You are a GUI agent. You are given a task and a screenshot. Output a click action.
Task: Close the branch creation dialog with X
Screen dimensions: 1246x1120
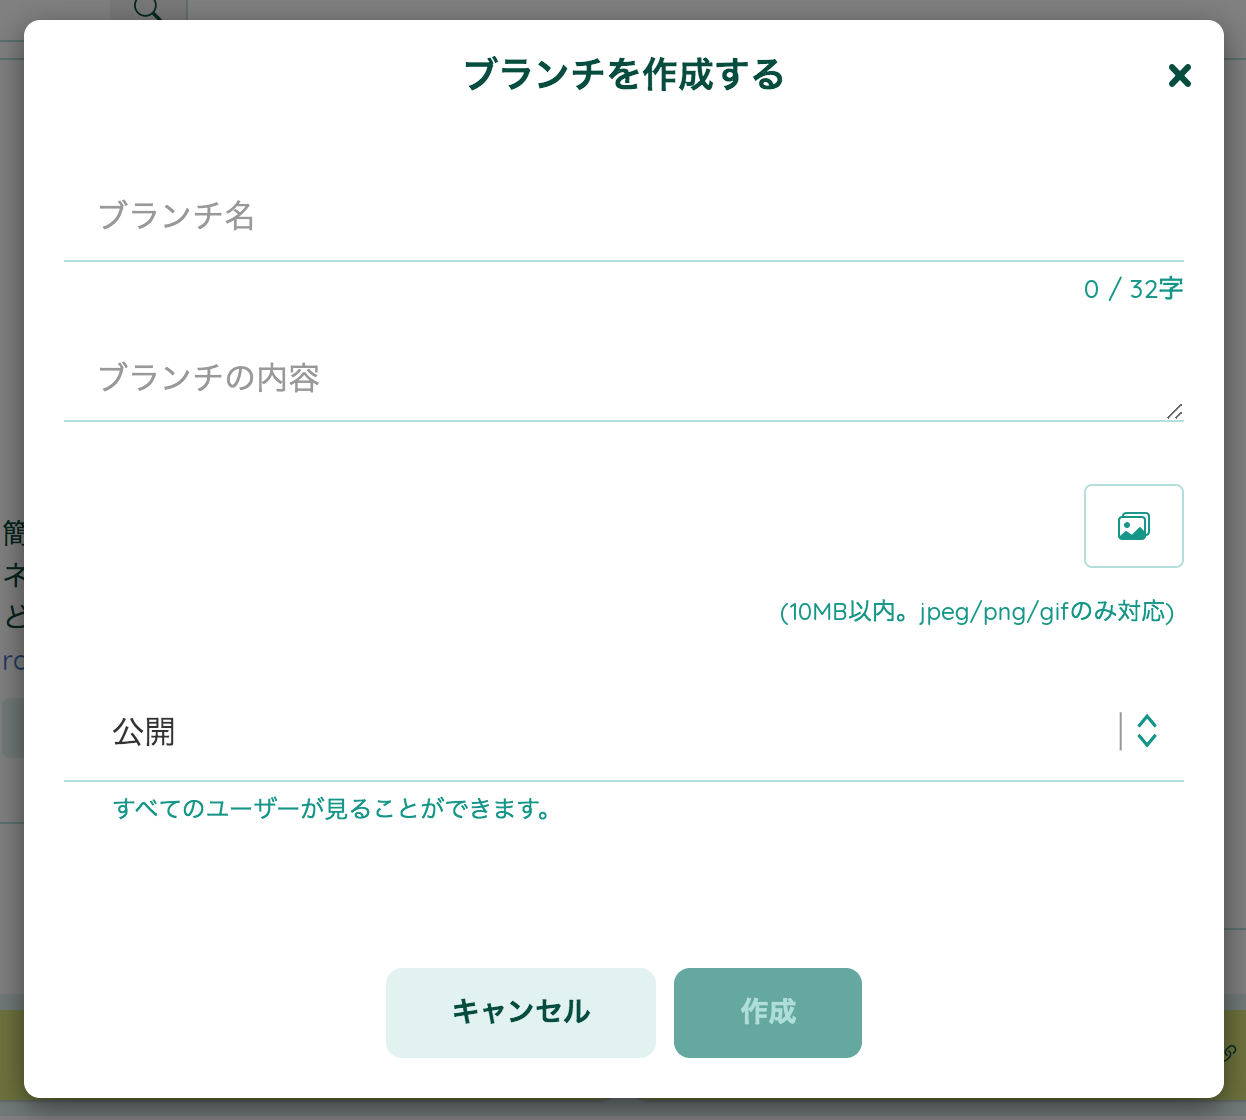pyautogui.click(x=1179, y=75)
